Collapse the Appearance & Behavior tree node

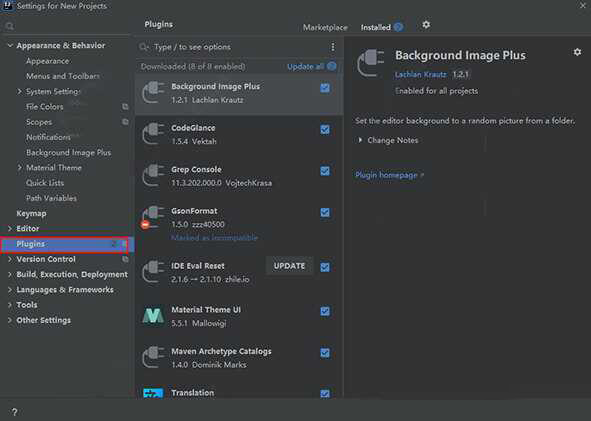pyautogui.click(x=10, y=46)
